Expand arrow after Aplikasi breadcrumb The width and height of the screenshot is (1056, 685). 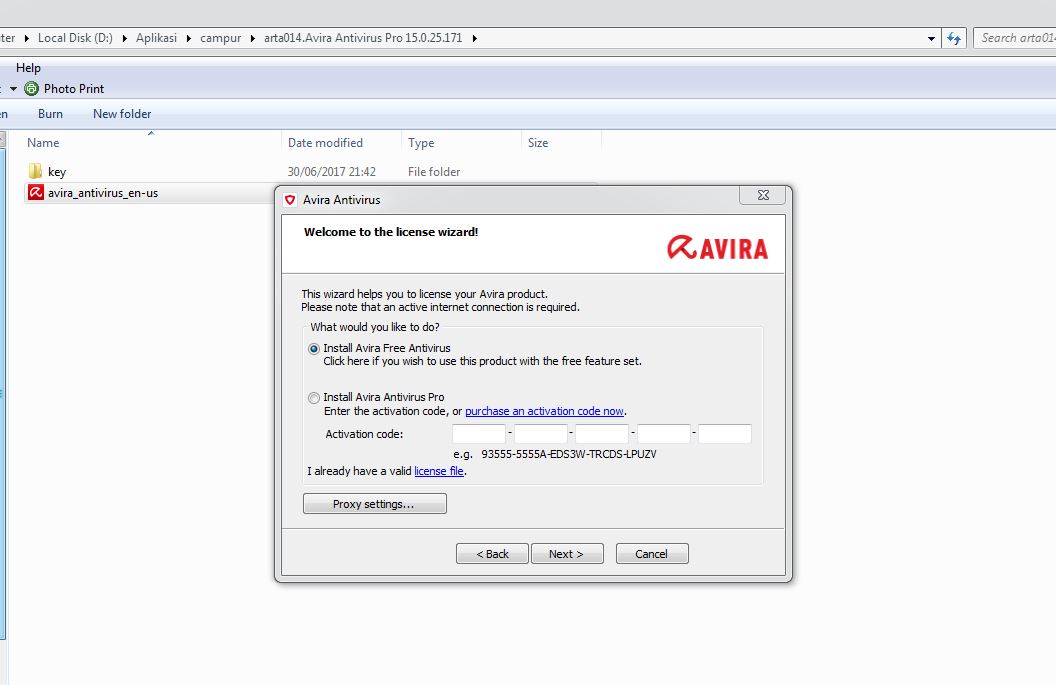(x=189, y=38)
